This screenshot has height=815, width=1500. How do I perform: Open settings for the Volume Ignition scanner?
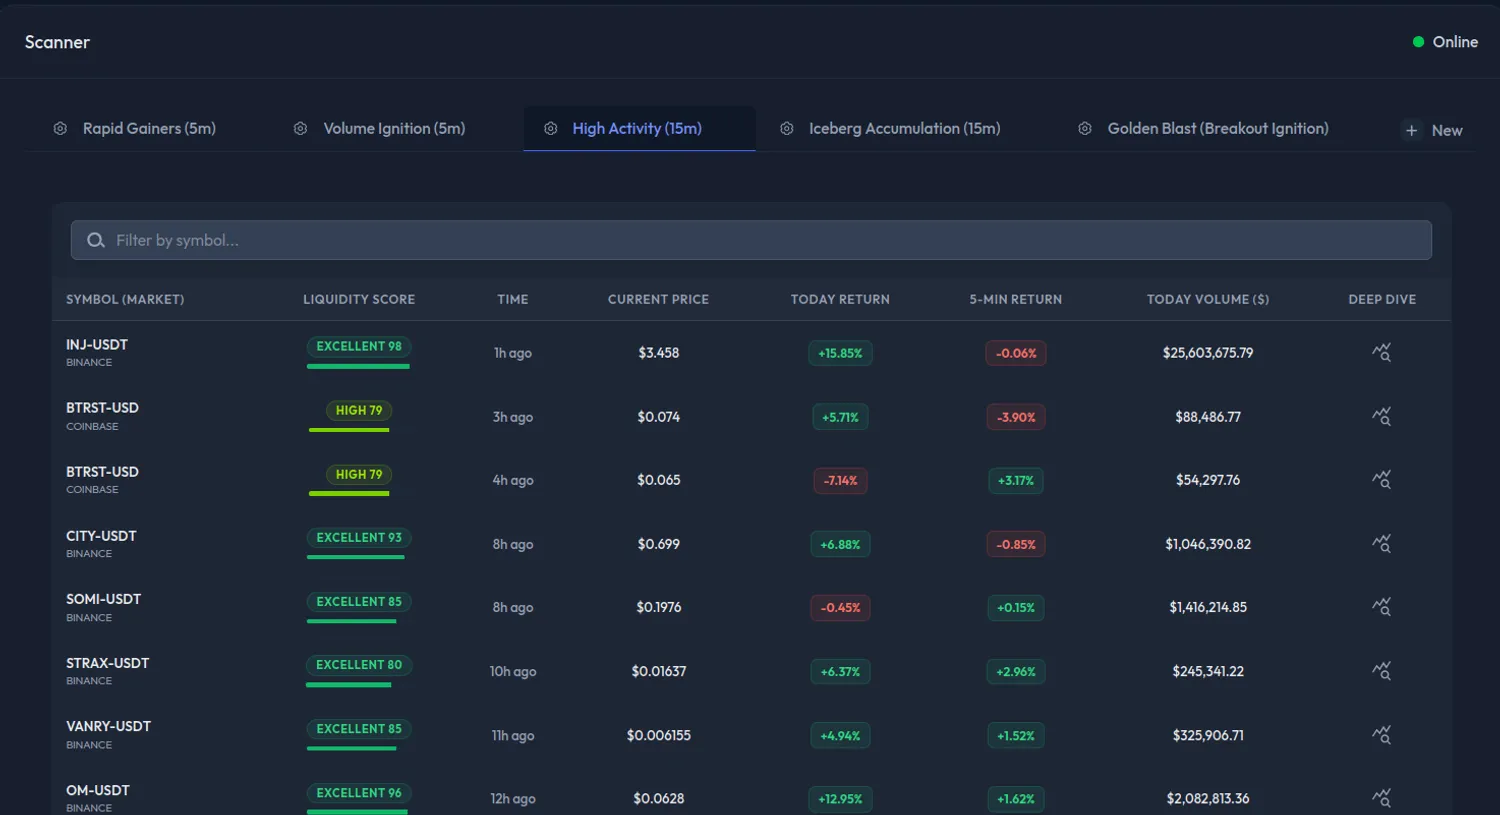click(300, 128)
